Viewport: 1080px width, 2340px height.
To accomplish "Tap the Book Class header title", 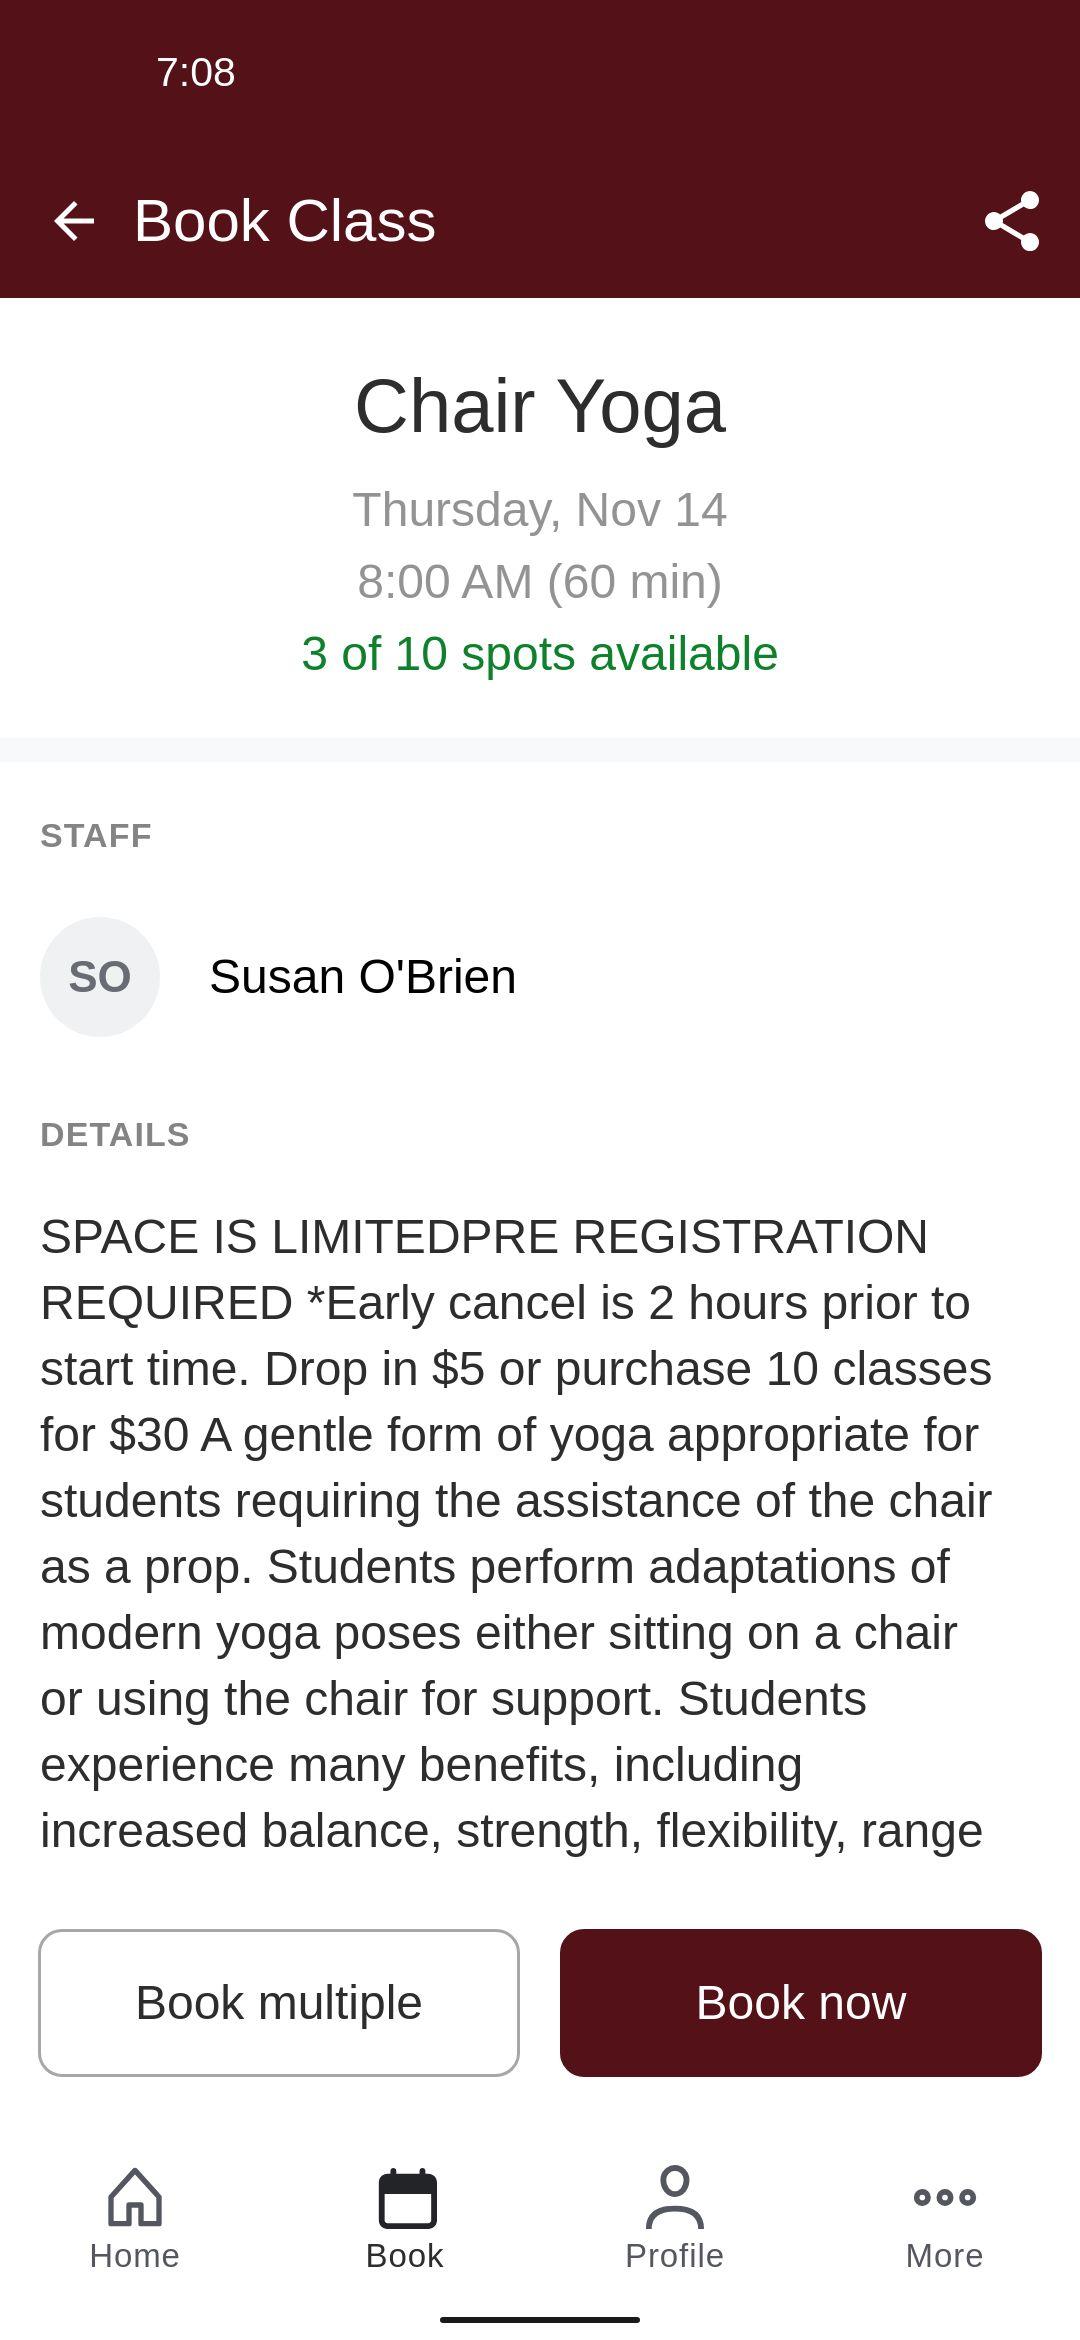I will click(285, 221).
